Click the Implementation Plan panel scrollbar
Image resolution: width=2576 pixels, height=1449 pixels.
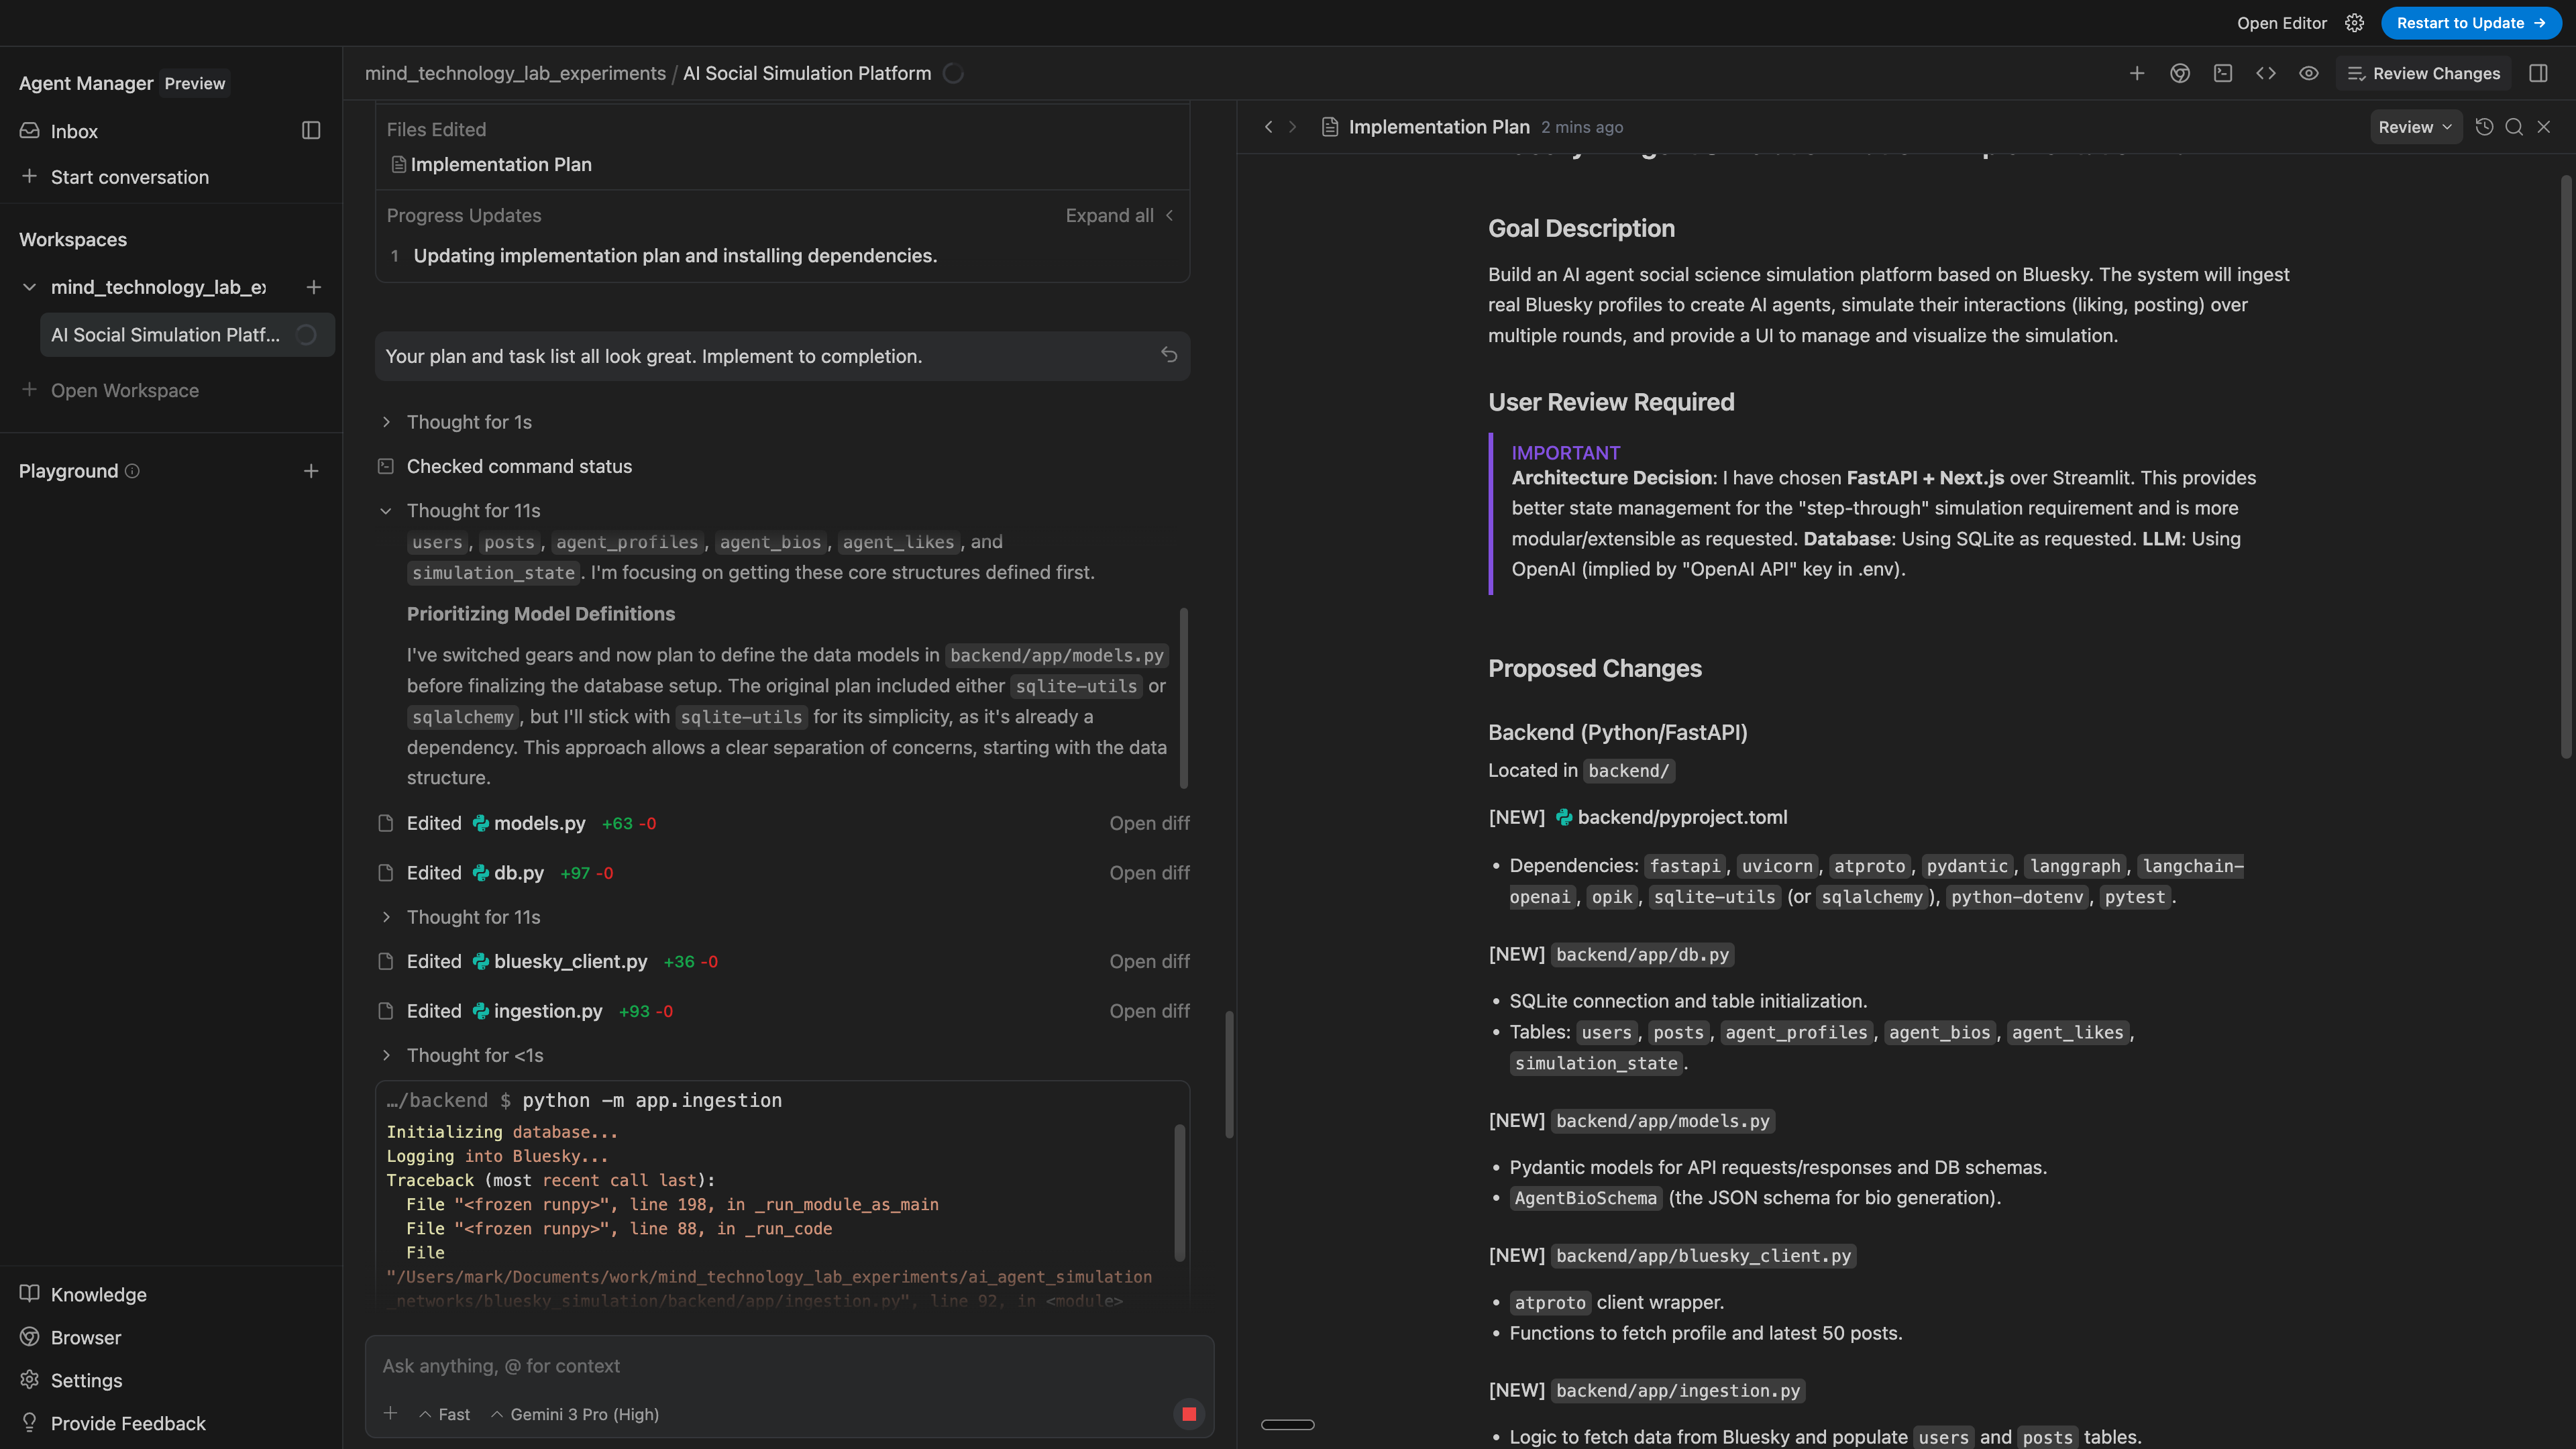point(2565,465)
